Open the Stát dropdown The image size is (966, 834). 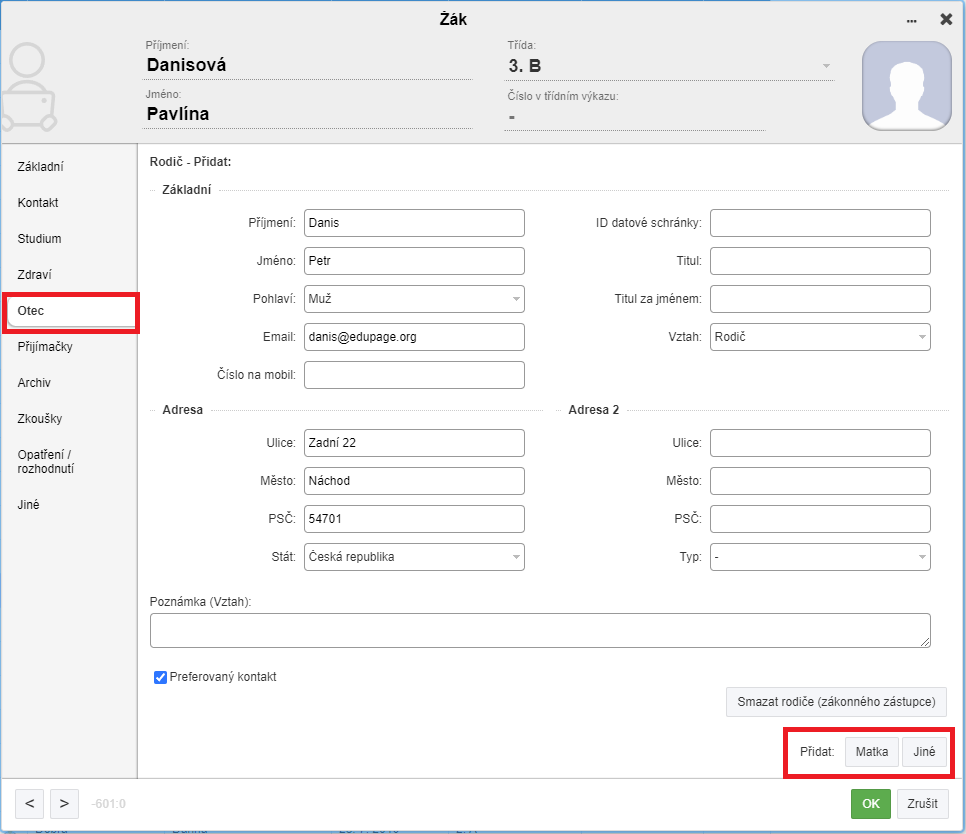[414, 557]
